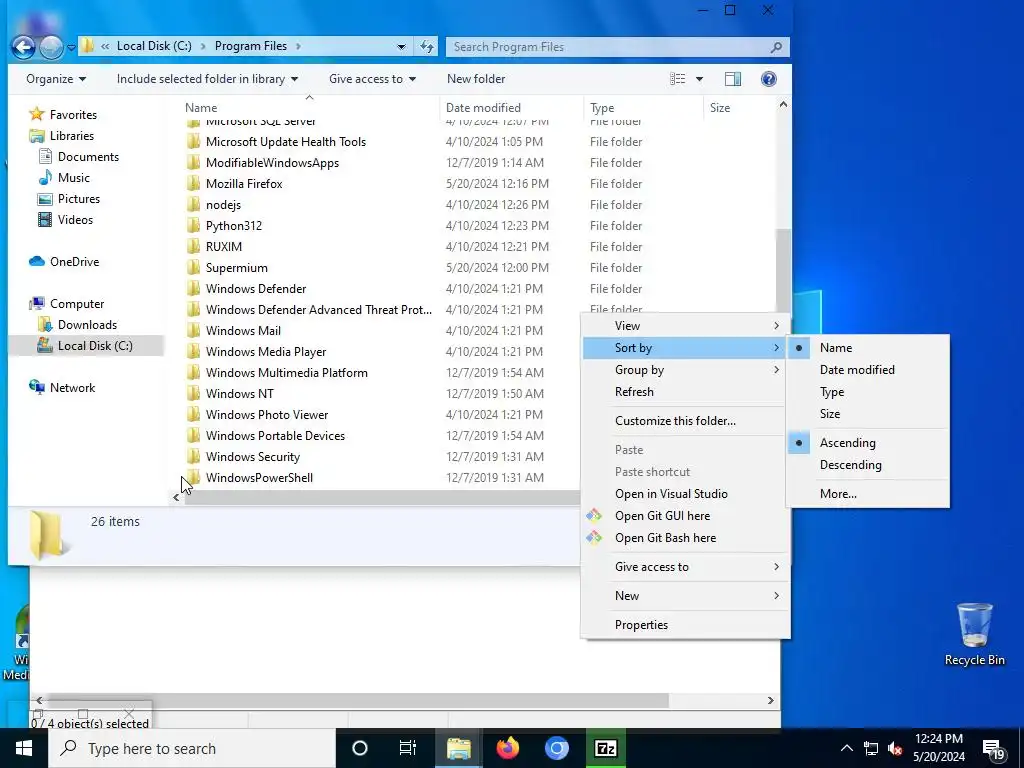Click the Name column header
This screenshot has height=768, width=1024.
tap(310, 108)
